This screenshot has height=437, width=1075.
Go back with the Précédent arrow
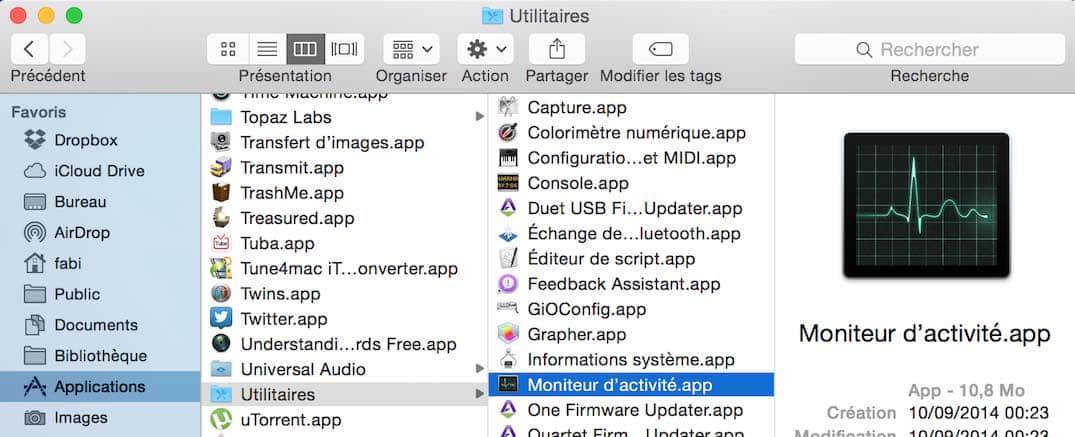[x=29, y=49]
